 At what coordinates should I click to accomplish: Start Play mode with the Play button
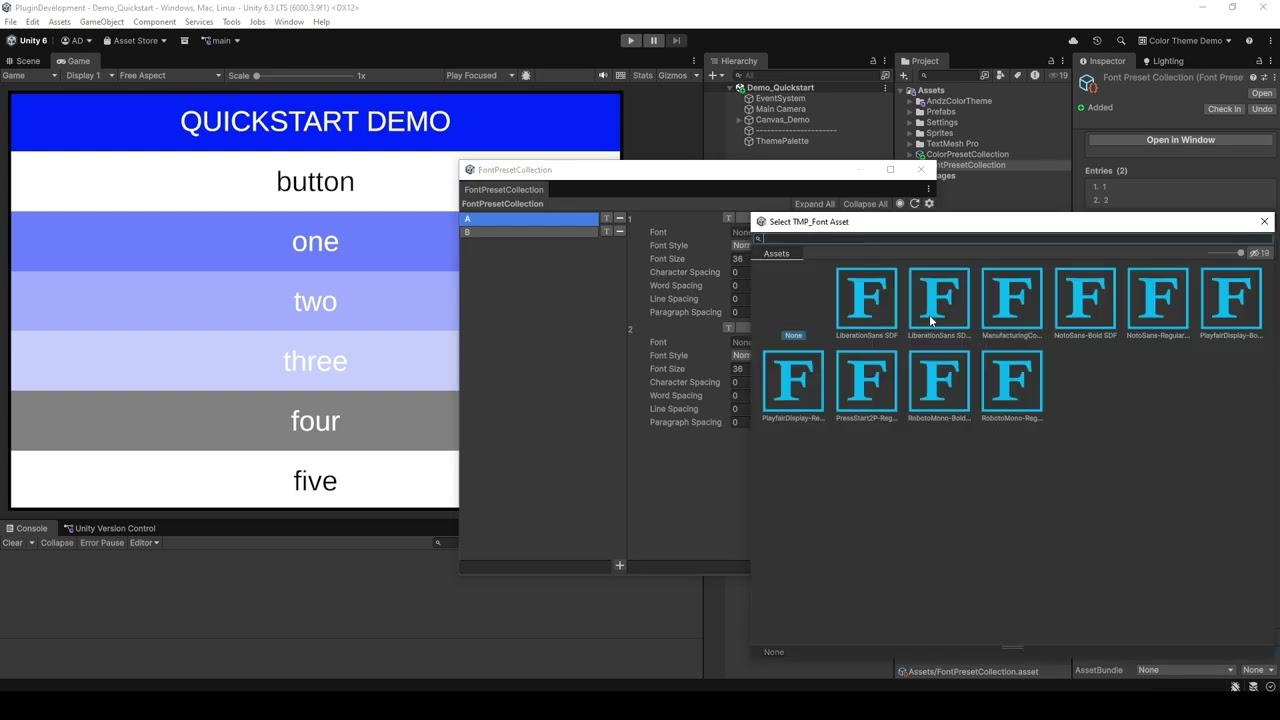click(630, 41)
